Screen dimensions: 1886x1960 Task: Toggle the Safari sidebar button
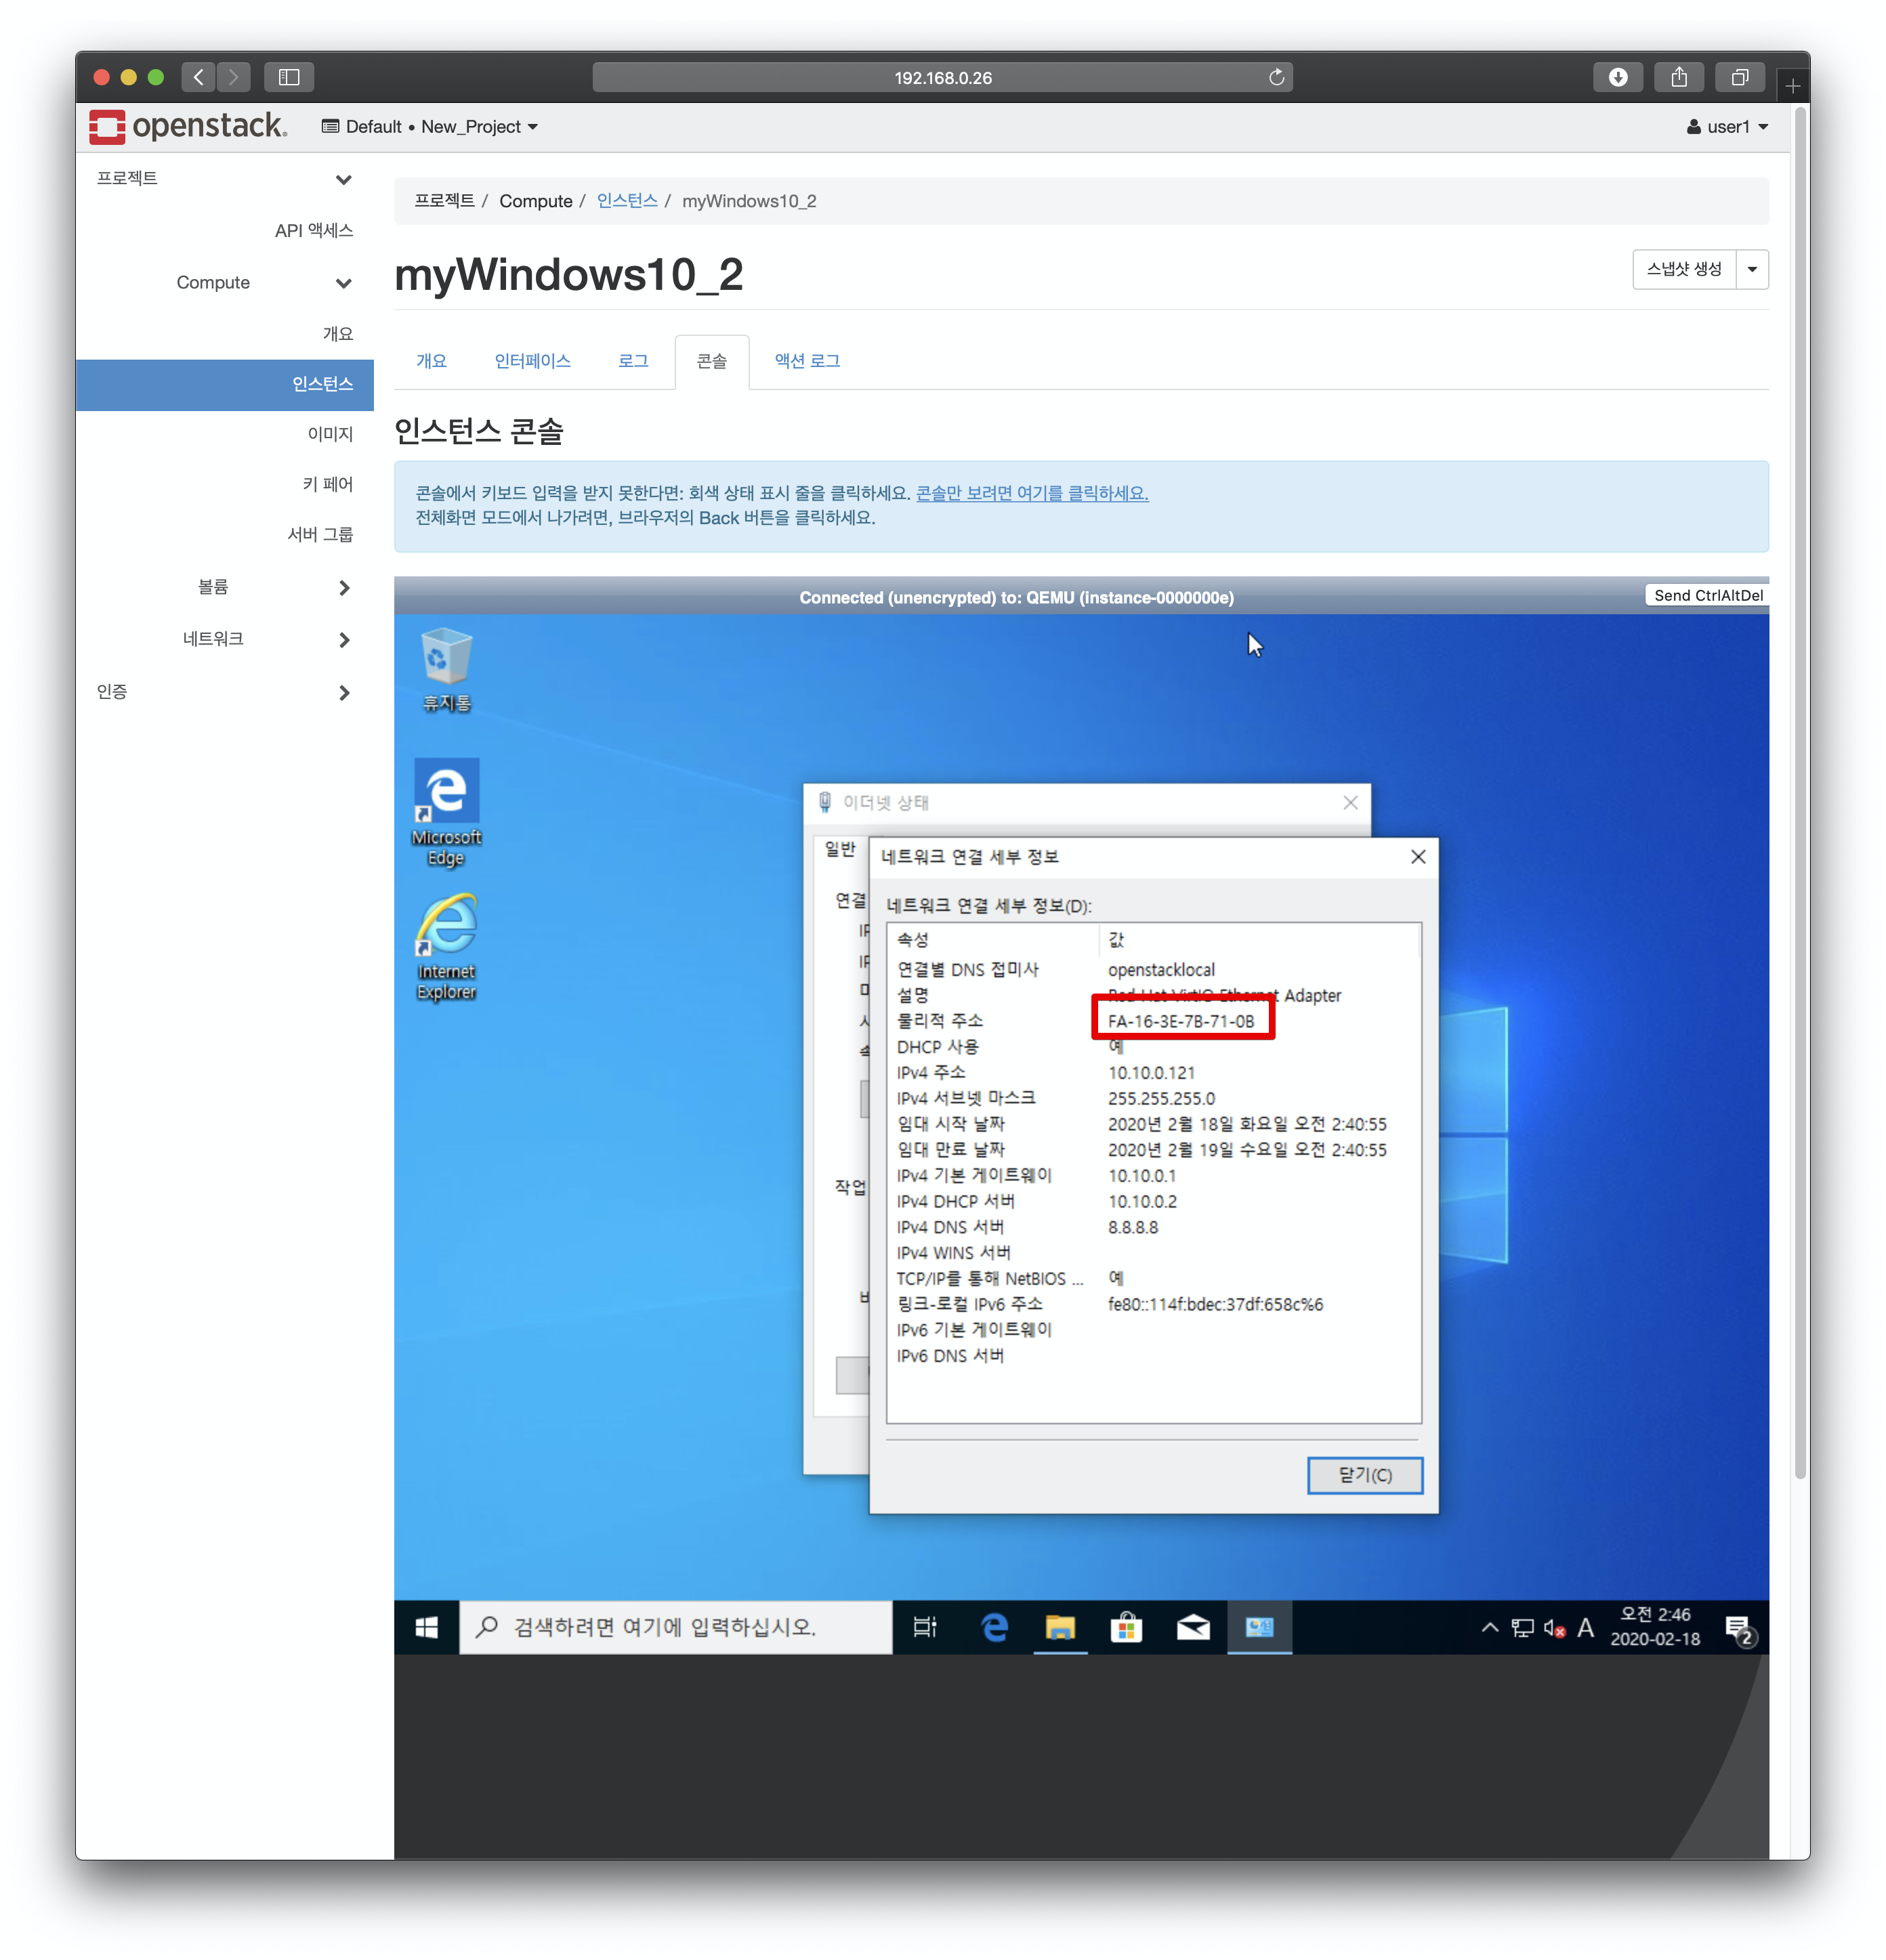click(x=289, y=78)
